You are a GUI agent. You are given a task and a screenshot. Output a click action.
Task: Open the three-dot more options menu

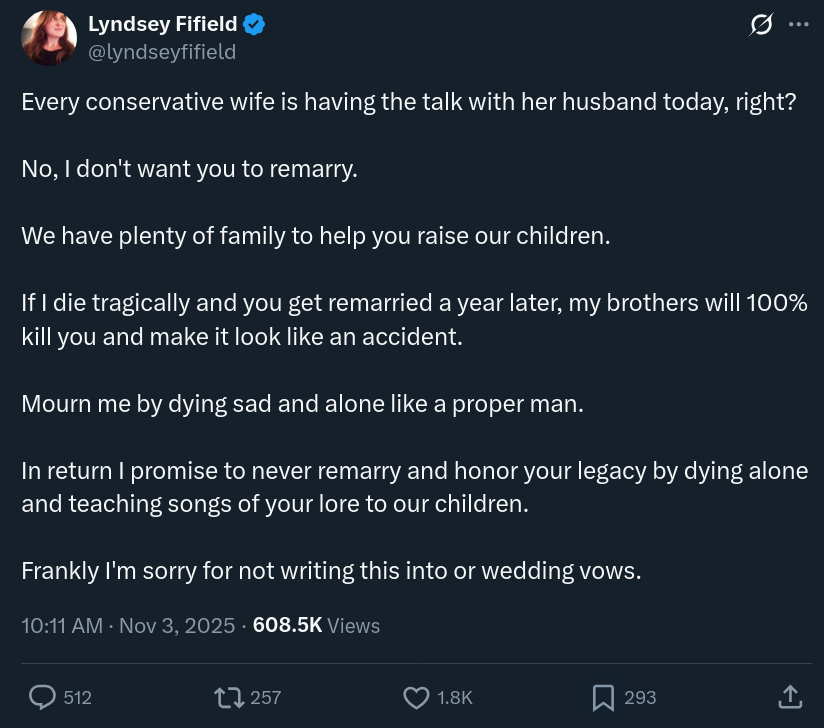click(x=798, y=26)
